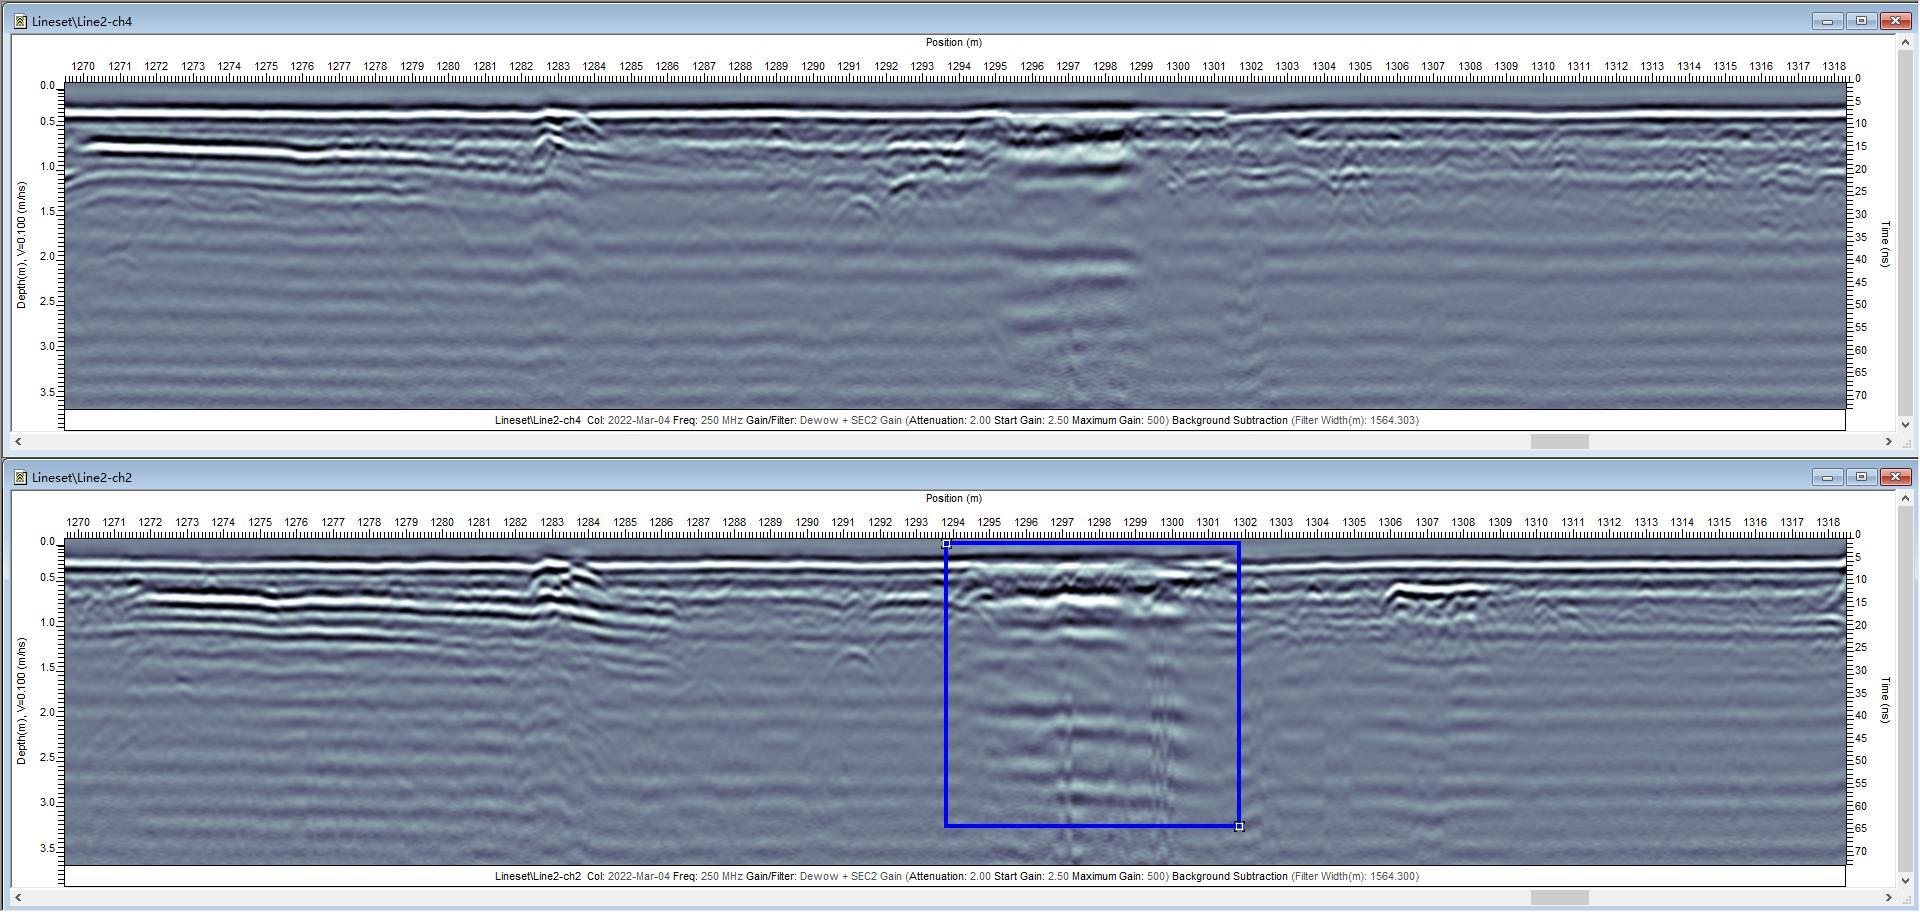Click time value 40 on Line2-ch4 axis
This screenshot has width=1920, height=912.
1861,259
